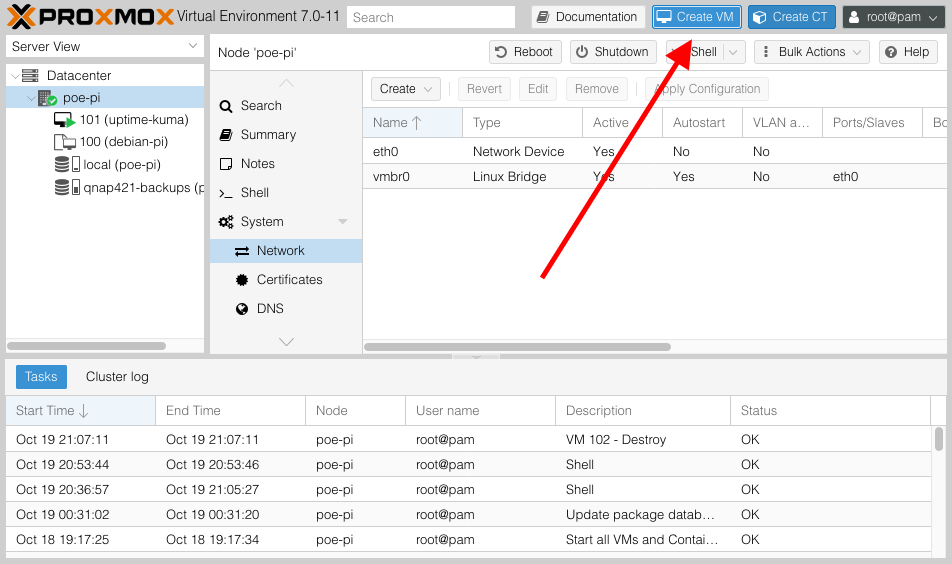Expand the Bulk Actions dropdown
The image size is (952, 564).
coord(811,52)
